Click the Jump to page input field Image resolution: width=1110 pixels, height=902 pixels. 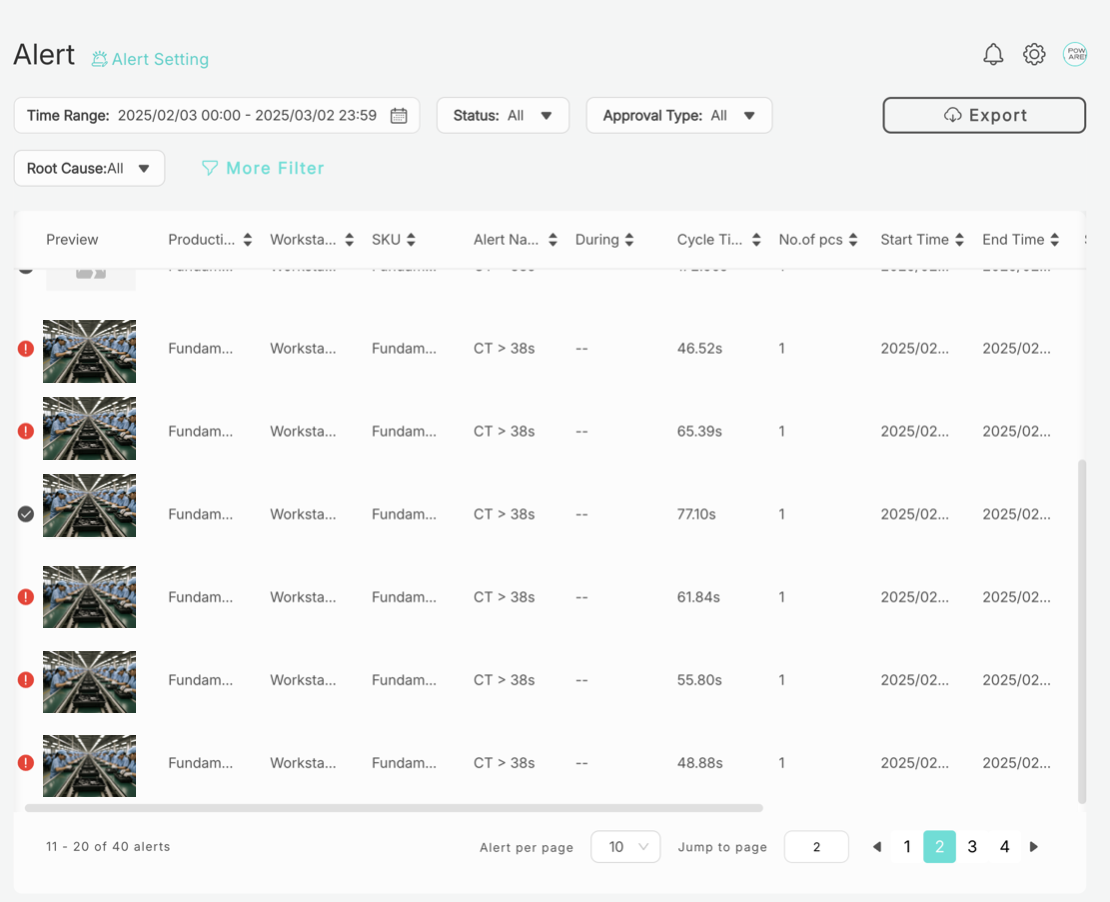pos(816,846)
